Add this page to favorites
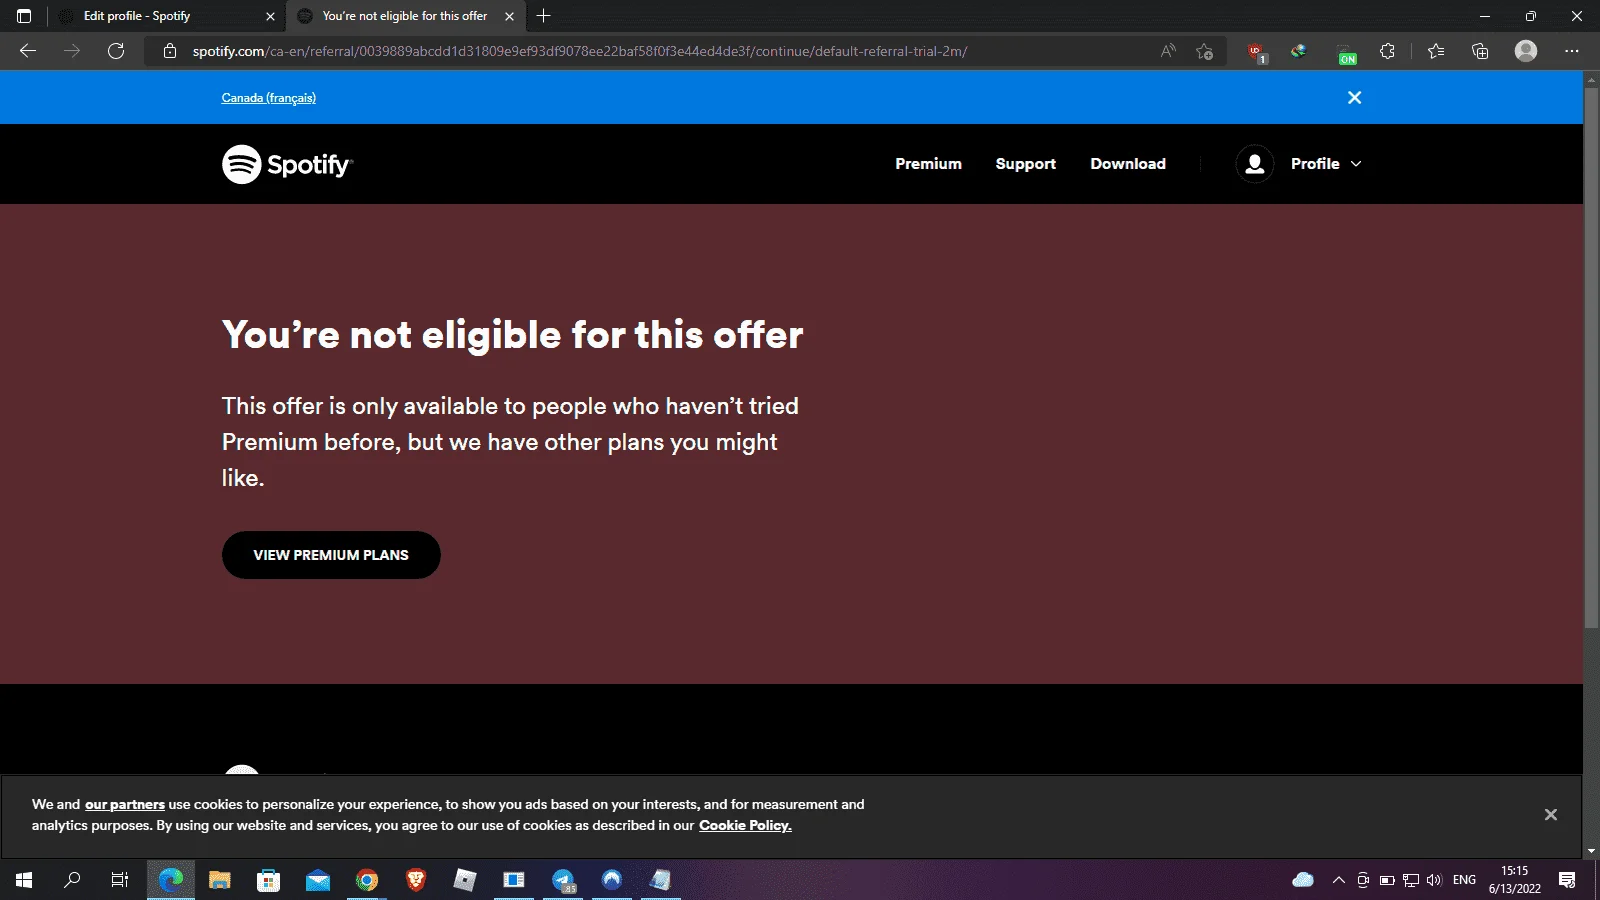This screenshot has height=900, width=1600. 1204,51
